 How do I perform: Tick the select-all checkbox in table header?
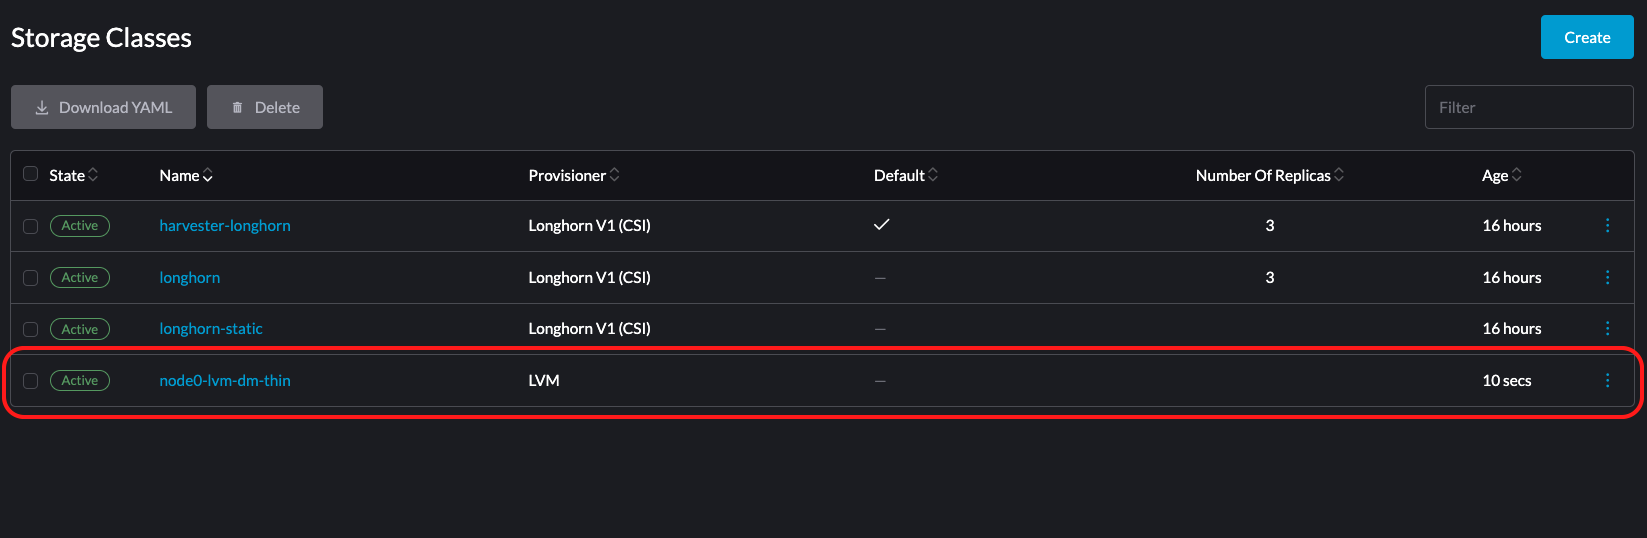pyautogui.click(x=31, y=174)
